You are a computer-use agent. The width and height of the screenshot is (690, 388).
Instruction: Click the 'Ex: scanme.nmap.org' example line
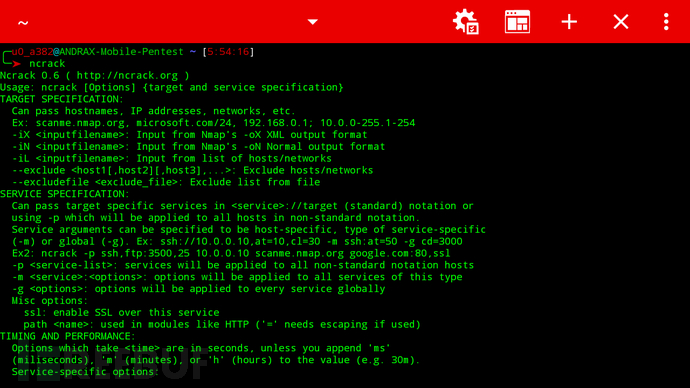coord(213,123)
